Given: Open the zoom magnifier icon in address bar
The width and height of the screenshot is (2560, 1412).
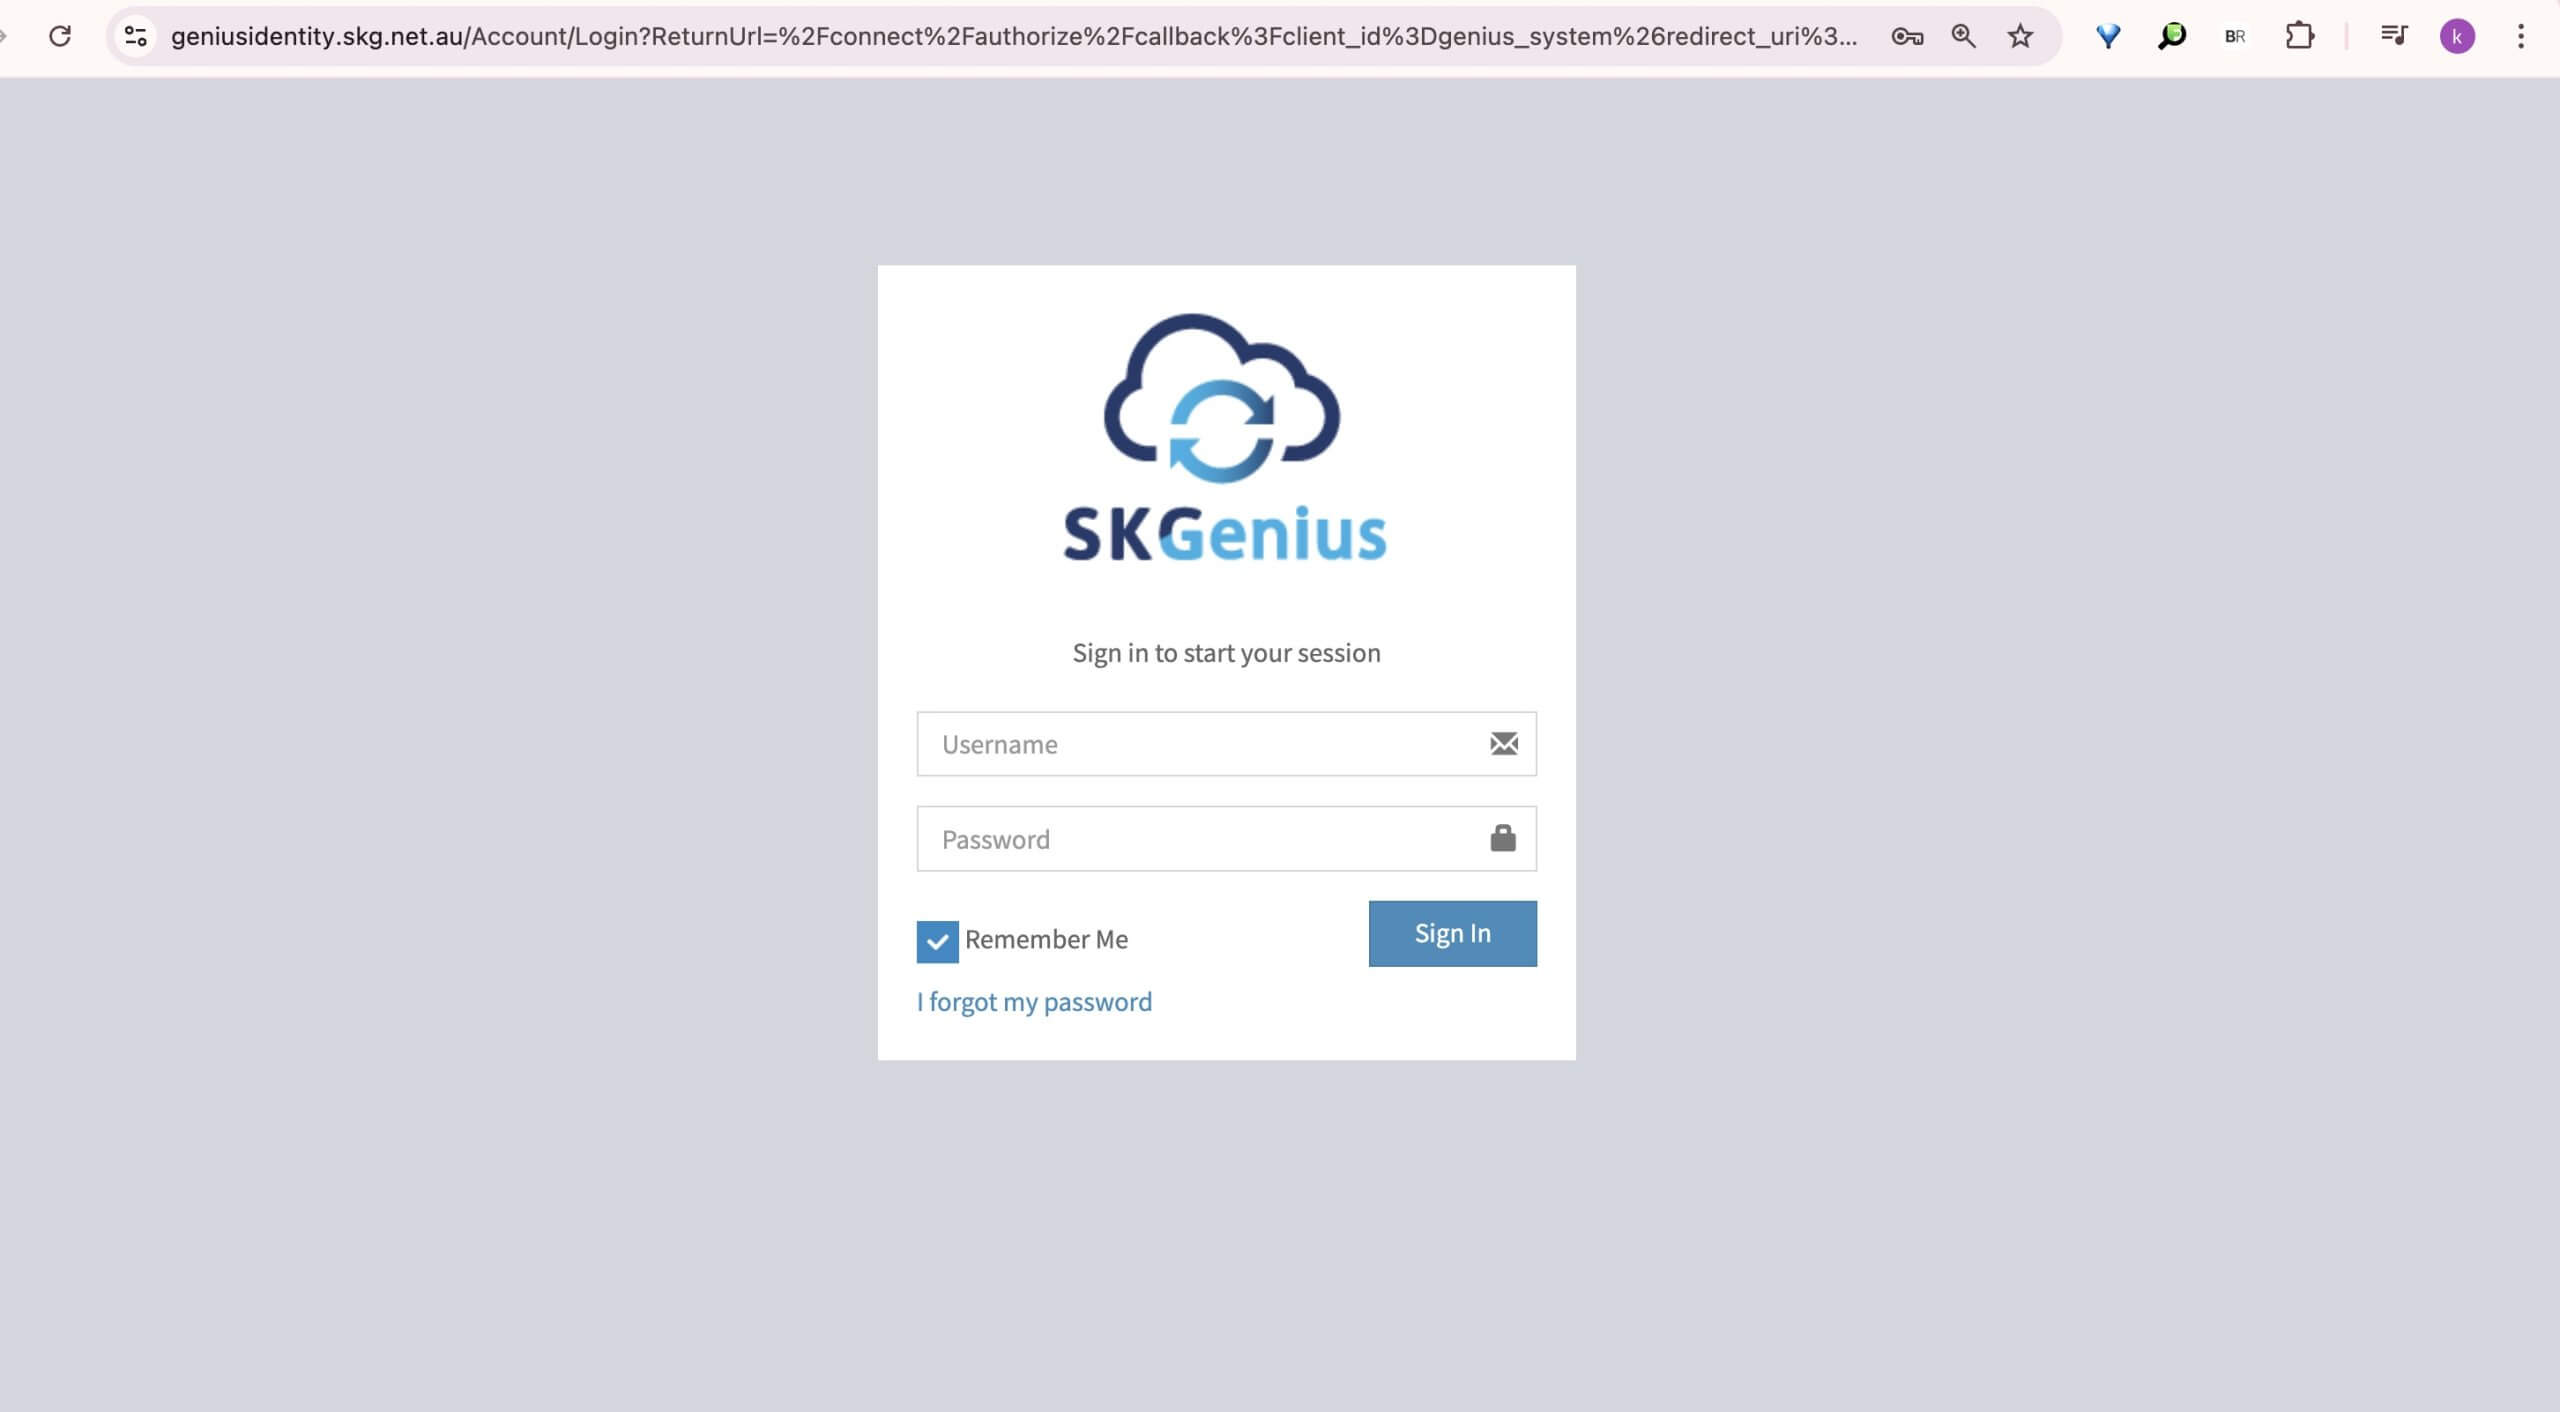Looking at the screenshot, I should [1963, 36].
